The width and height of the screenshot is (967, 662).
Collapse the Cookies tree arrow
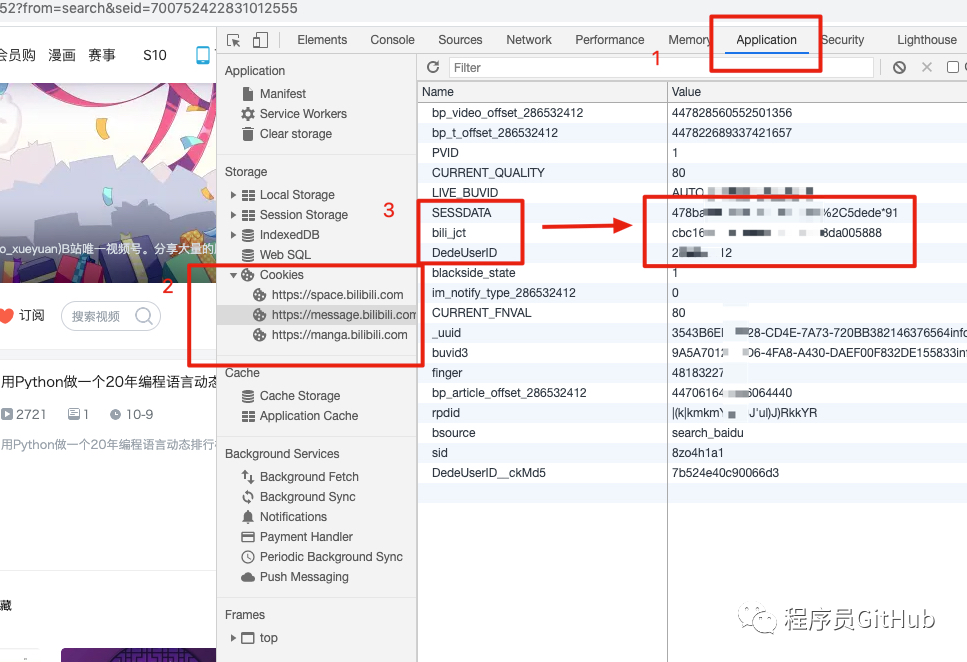233,275
